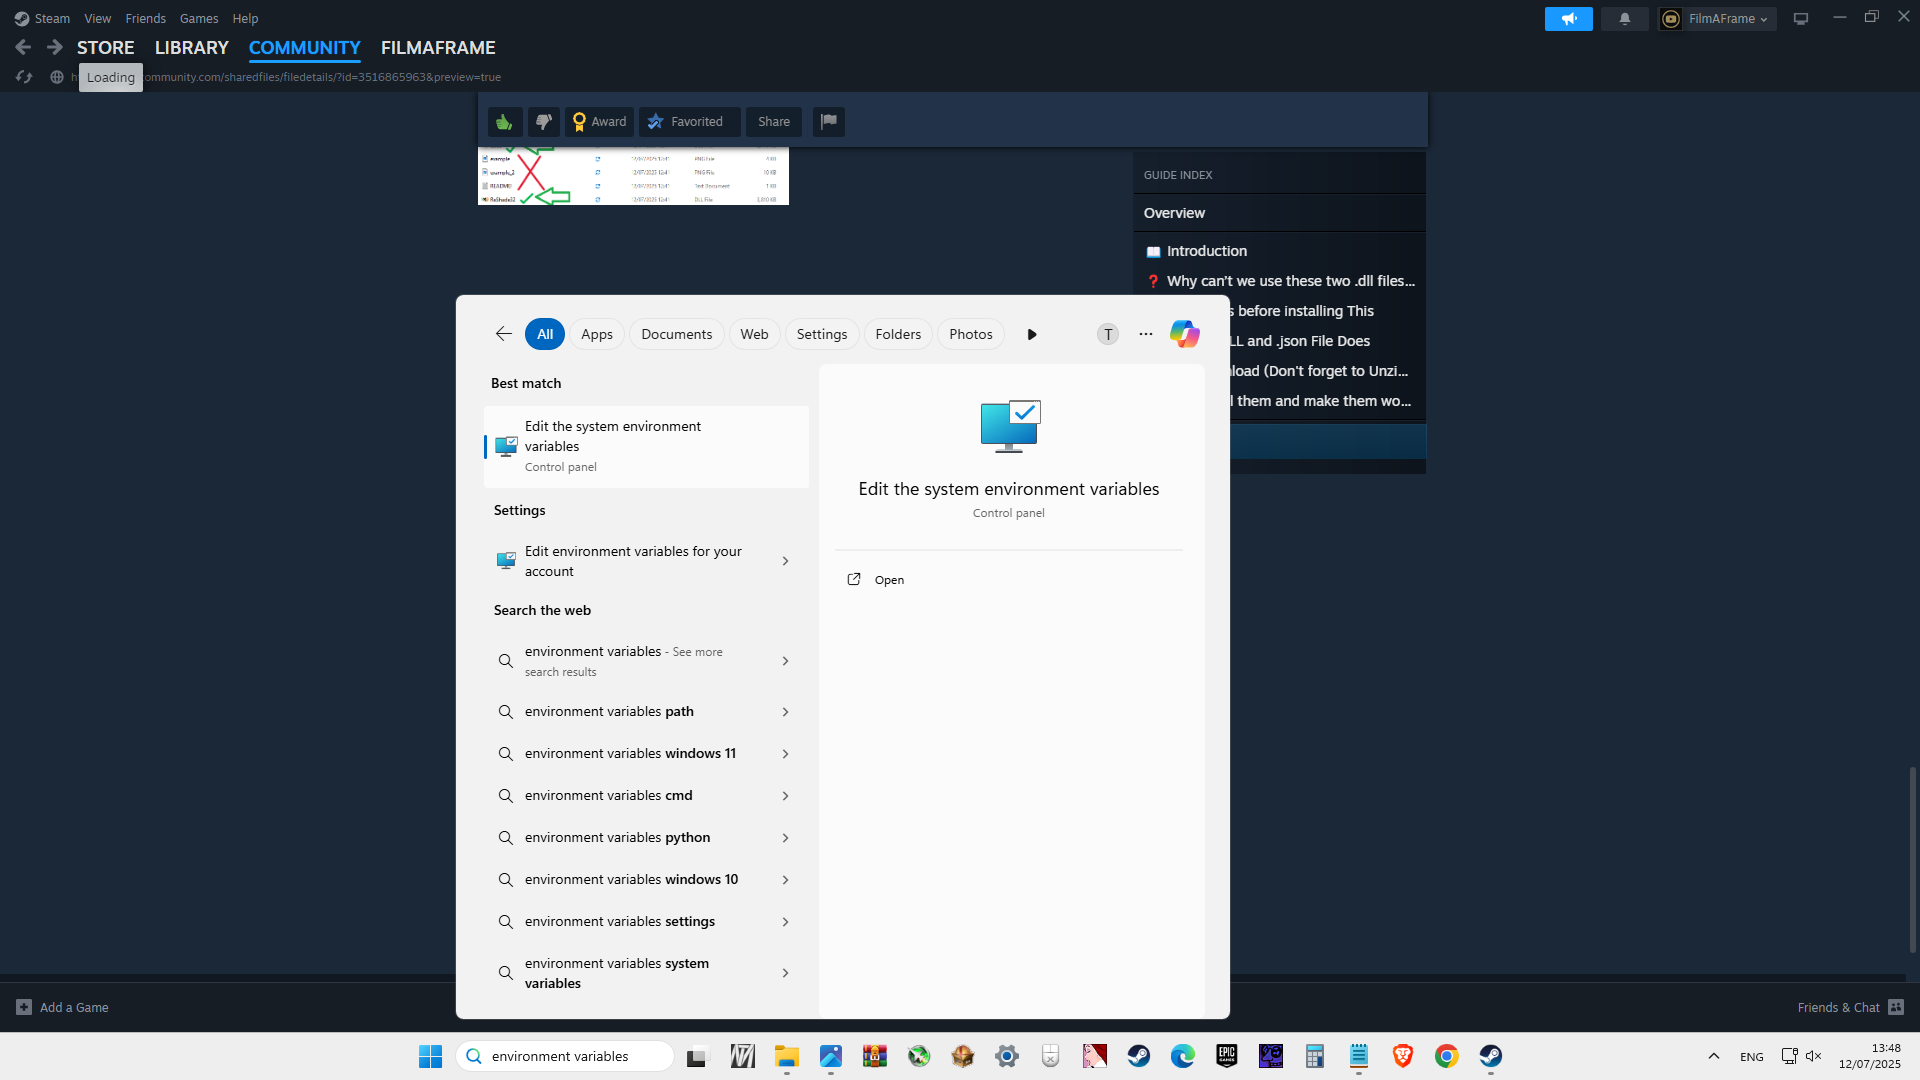Image resolution: width=1920 pixels, height=1080 pixels.
Task: Select the Apps search filter tab
Action: (596, 334)
